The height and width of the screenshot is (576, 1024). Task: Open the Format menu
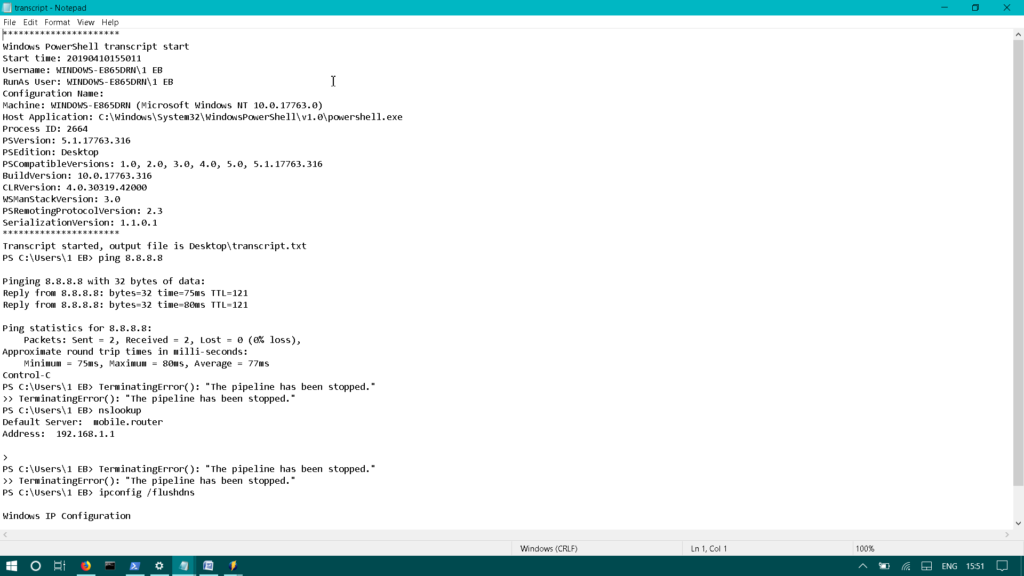pyautogui.click(x=57, y=22)
